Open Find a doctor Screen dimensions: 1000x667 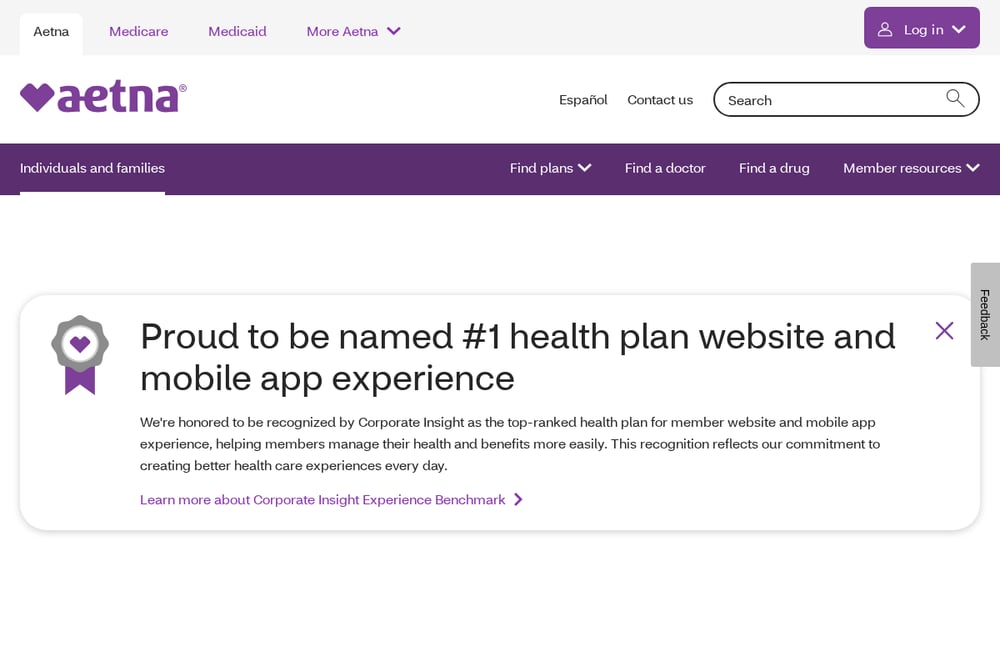point(665,168)
